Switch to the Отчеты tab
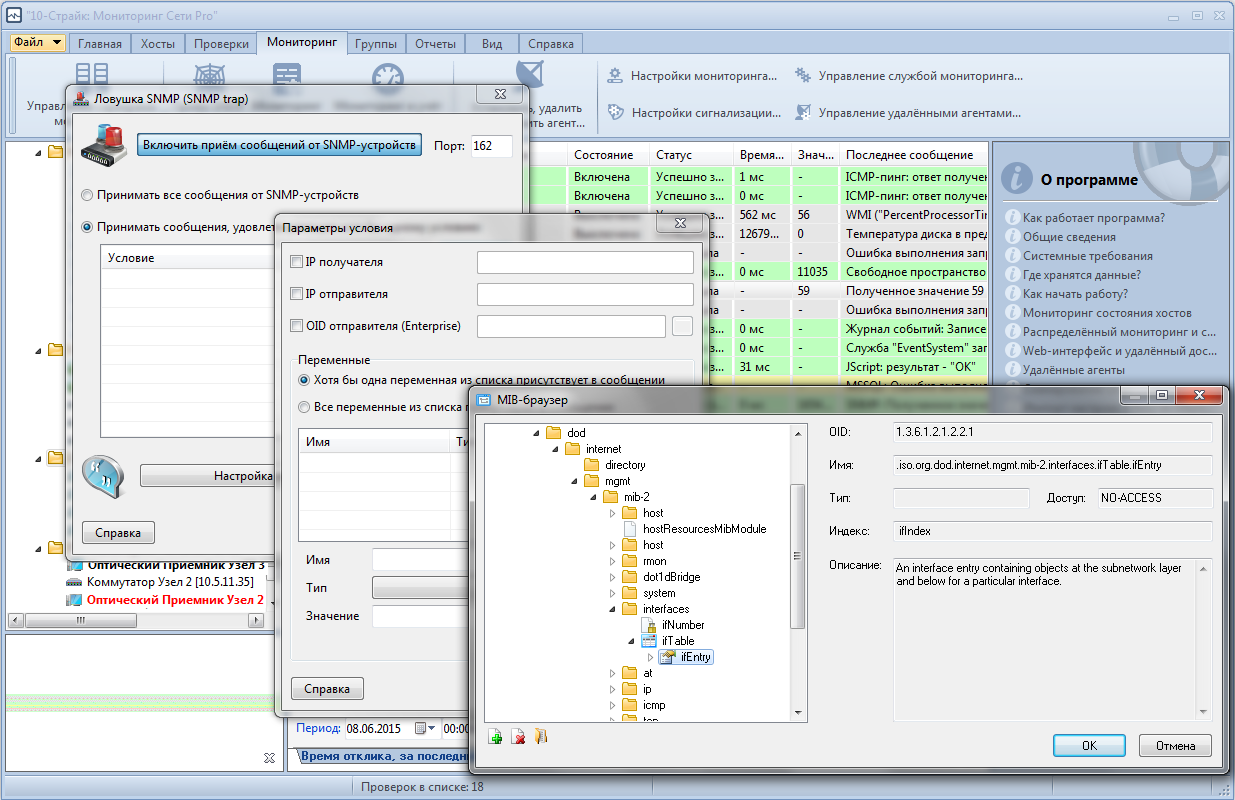Image resolution: width=1235 pixels, height=800 pixels. pos(435,44)
